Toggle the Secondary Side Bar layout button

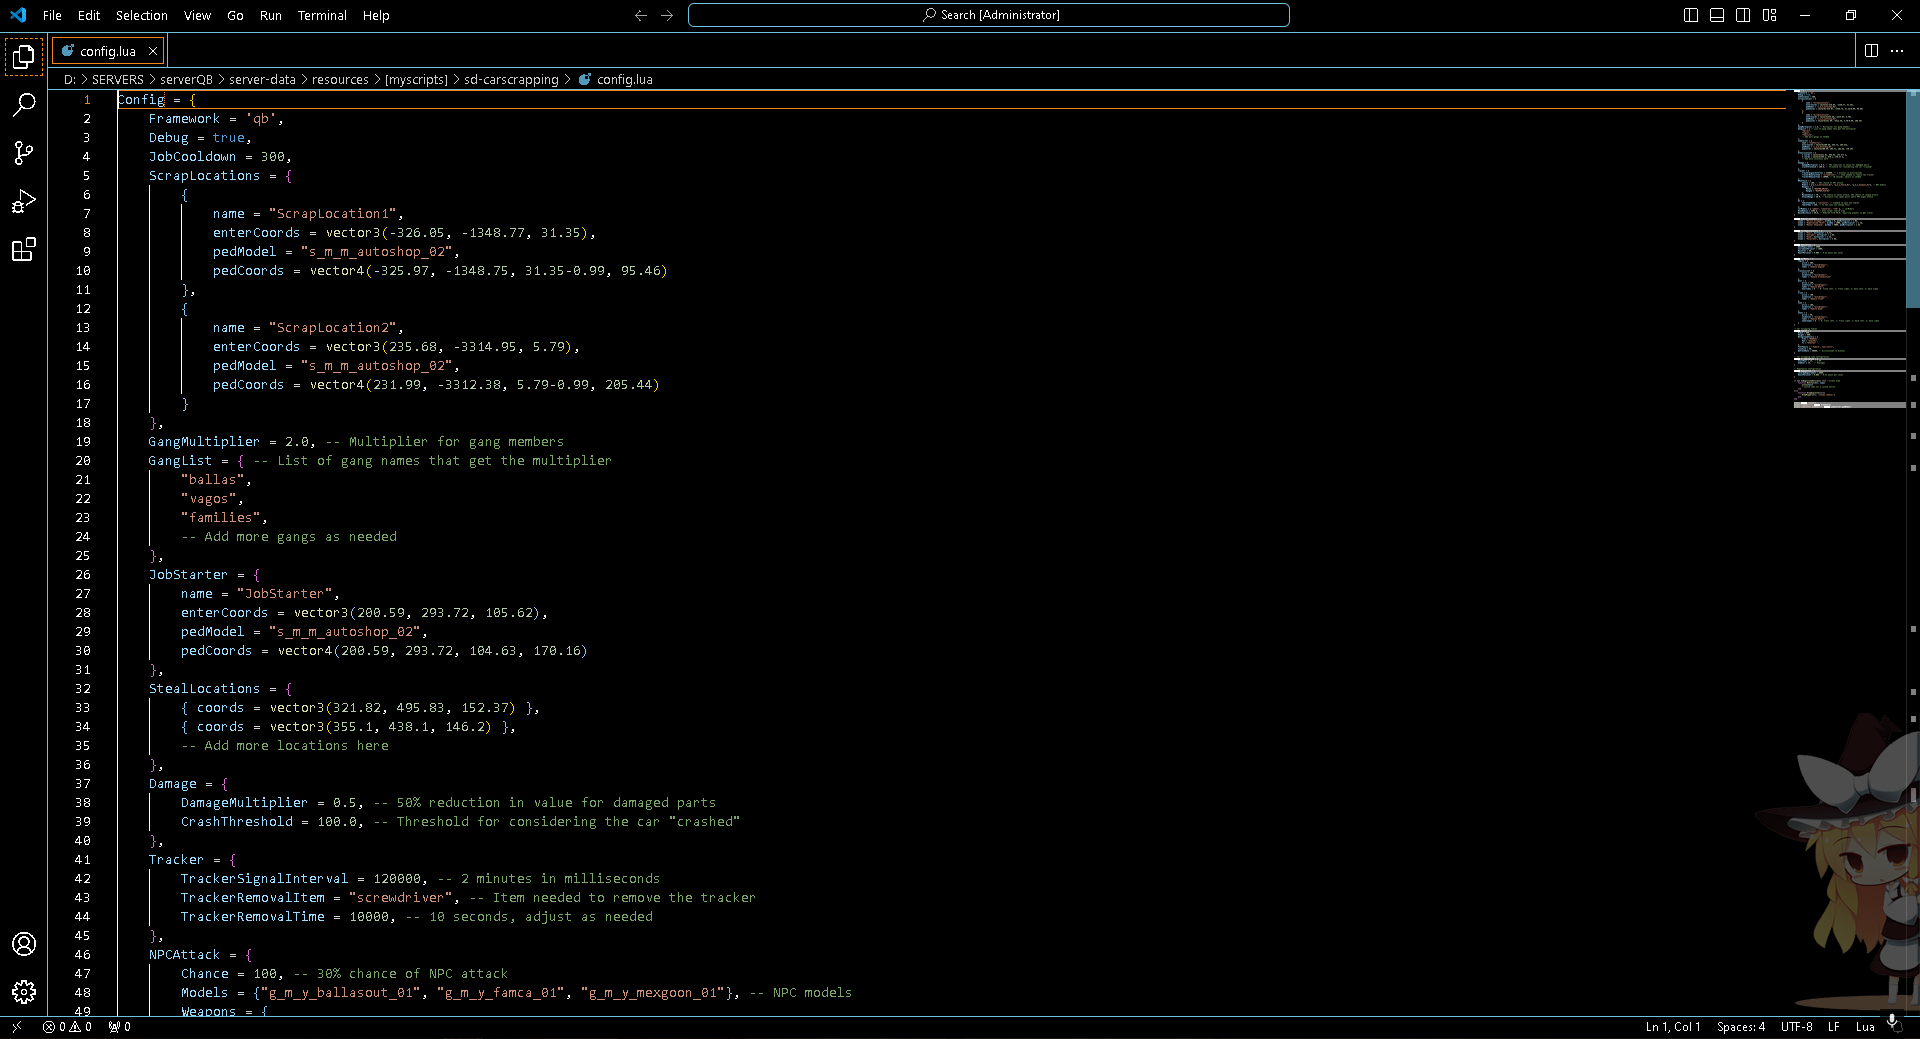tap(1743, 15)
